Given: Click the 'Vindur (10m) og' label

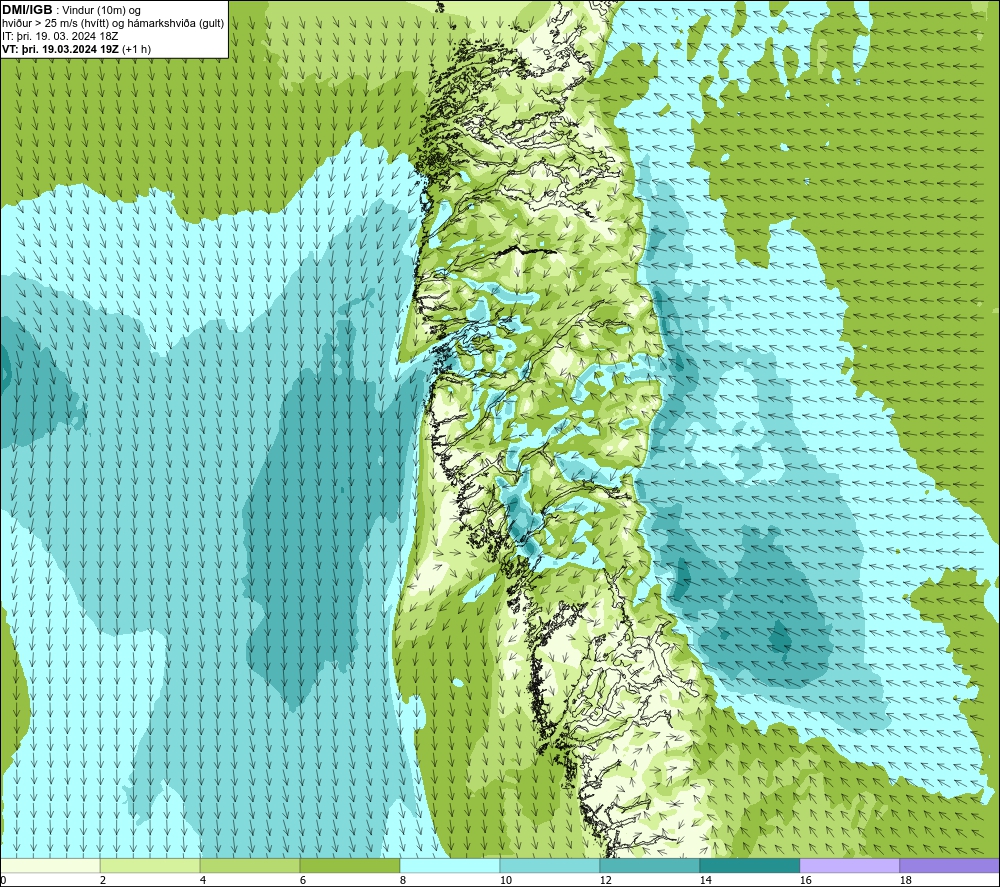Looking at the screenshot, I should (103, 11).
